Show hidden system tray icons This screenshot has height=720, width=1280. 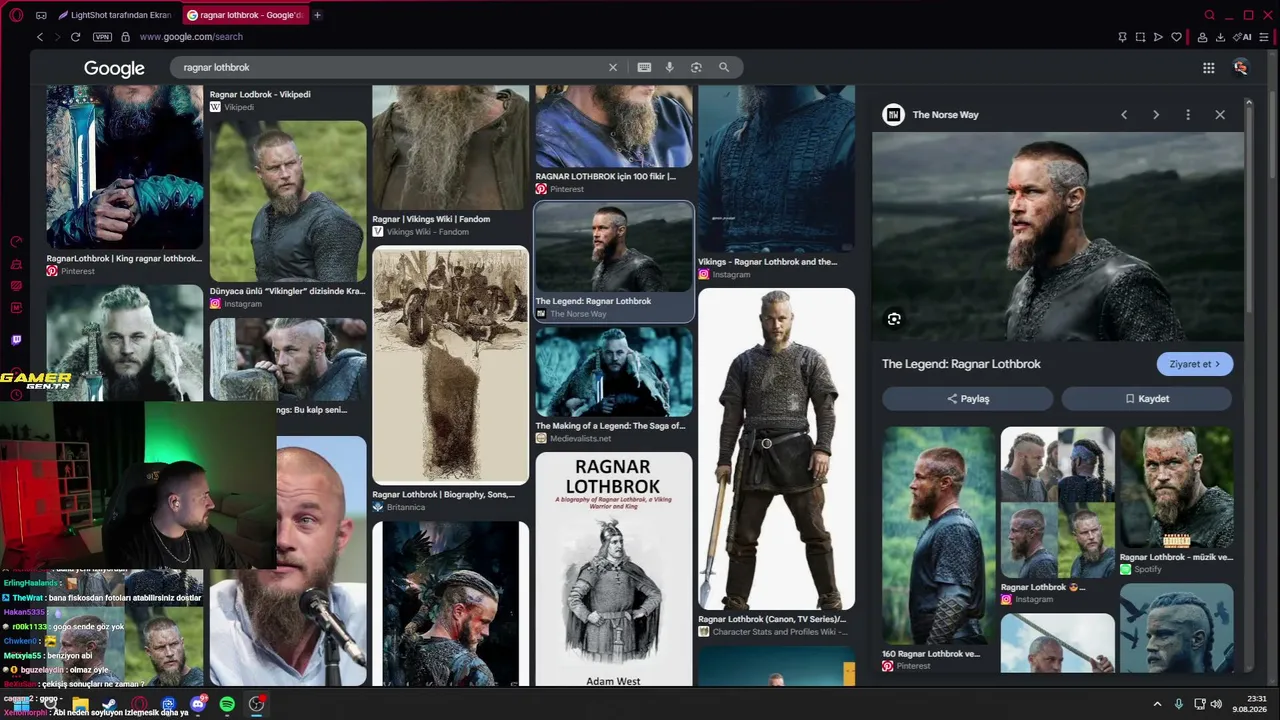point(1157,704)
